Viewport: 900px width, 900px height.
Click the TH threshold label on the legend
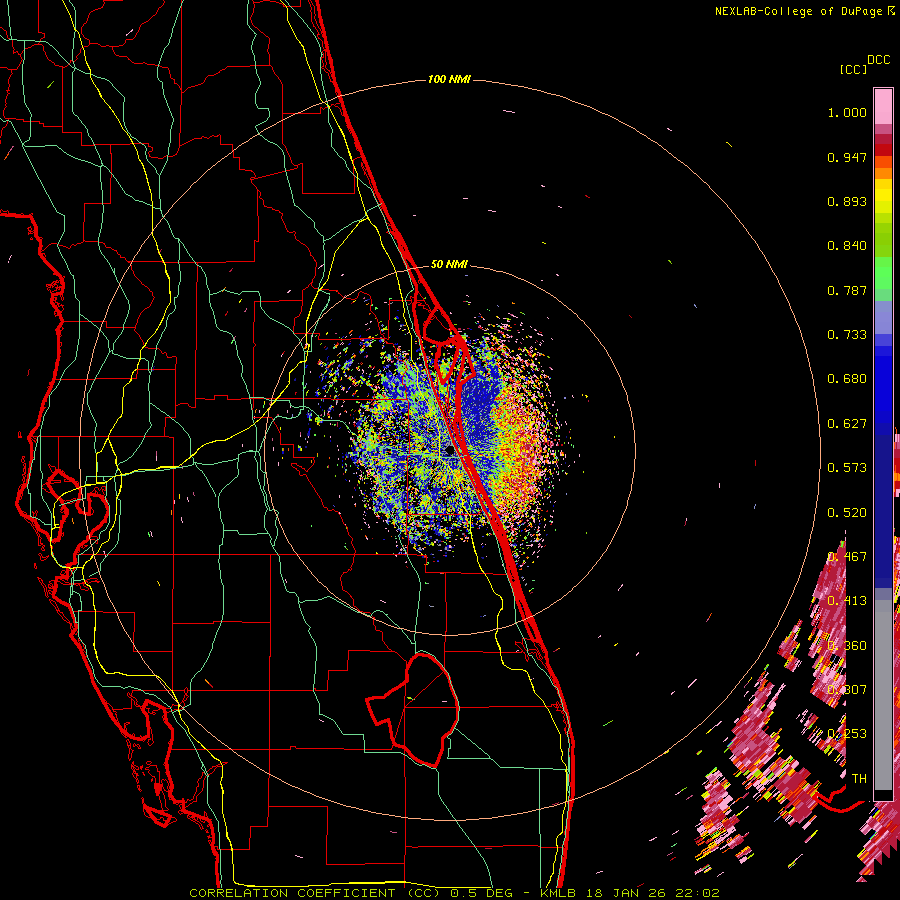coord(859,779)
